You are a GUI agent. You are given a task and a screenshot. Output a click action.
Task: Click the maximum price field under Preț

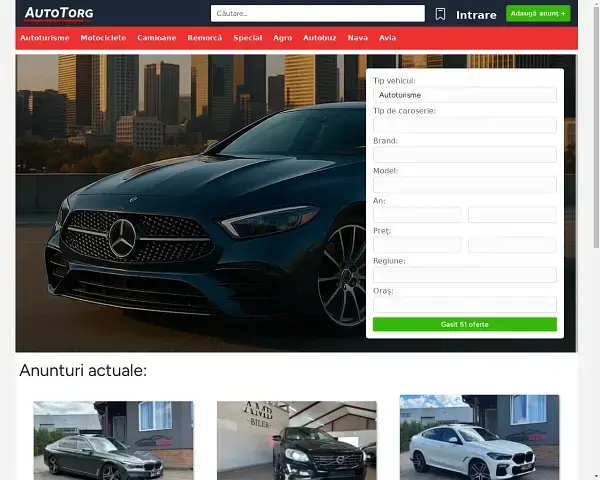(512, 245)
